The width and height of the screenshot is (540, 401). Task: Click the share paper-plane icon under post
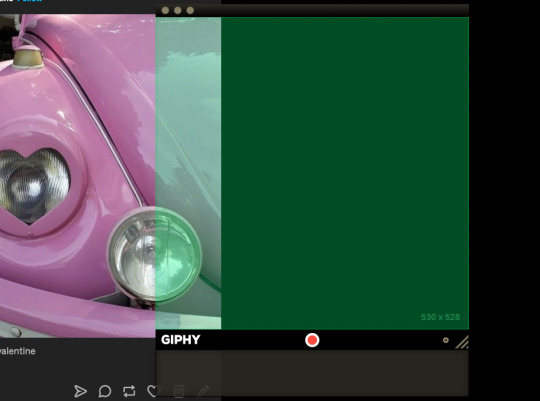pos(80,391)
